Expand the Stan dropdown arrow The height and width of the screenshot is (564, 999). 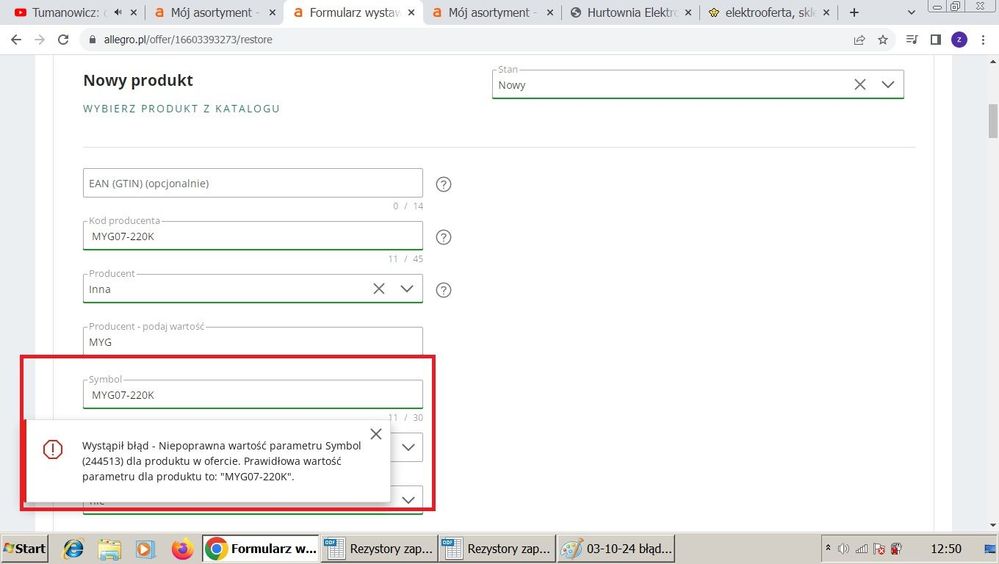pyautogui.click(x=888, y=85)
